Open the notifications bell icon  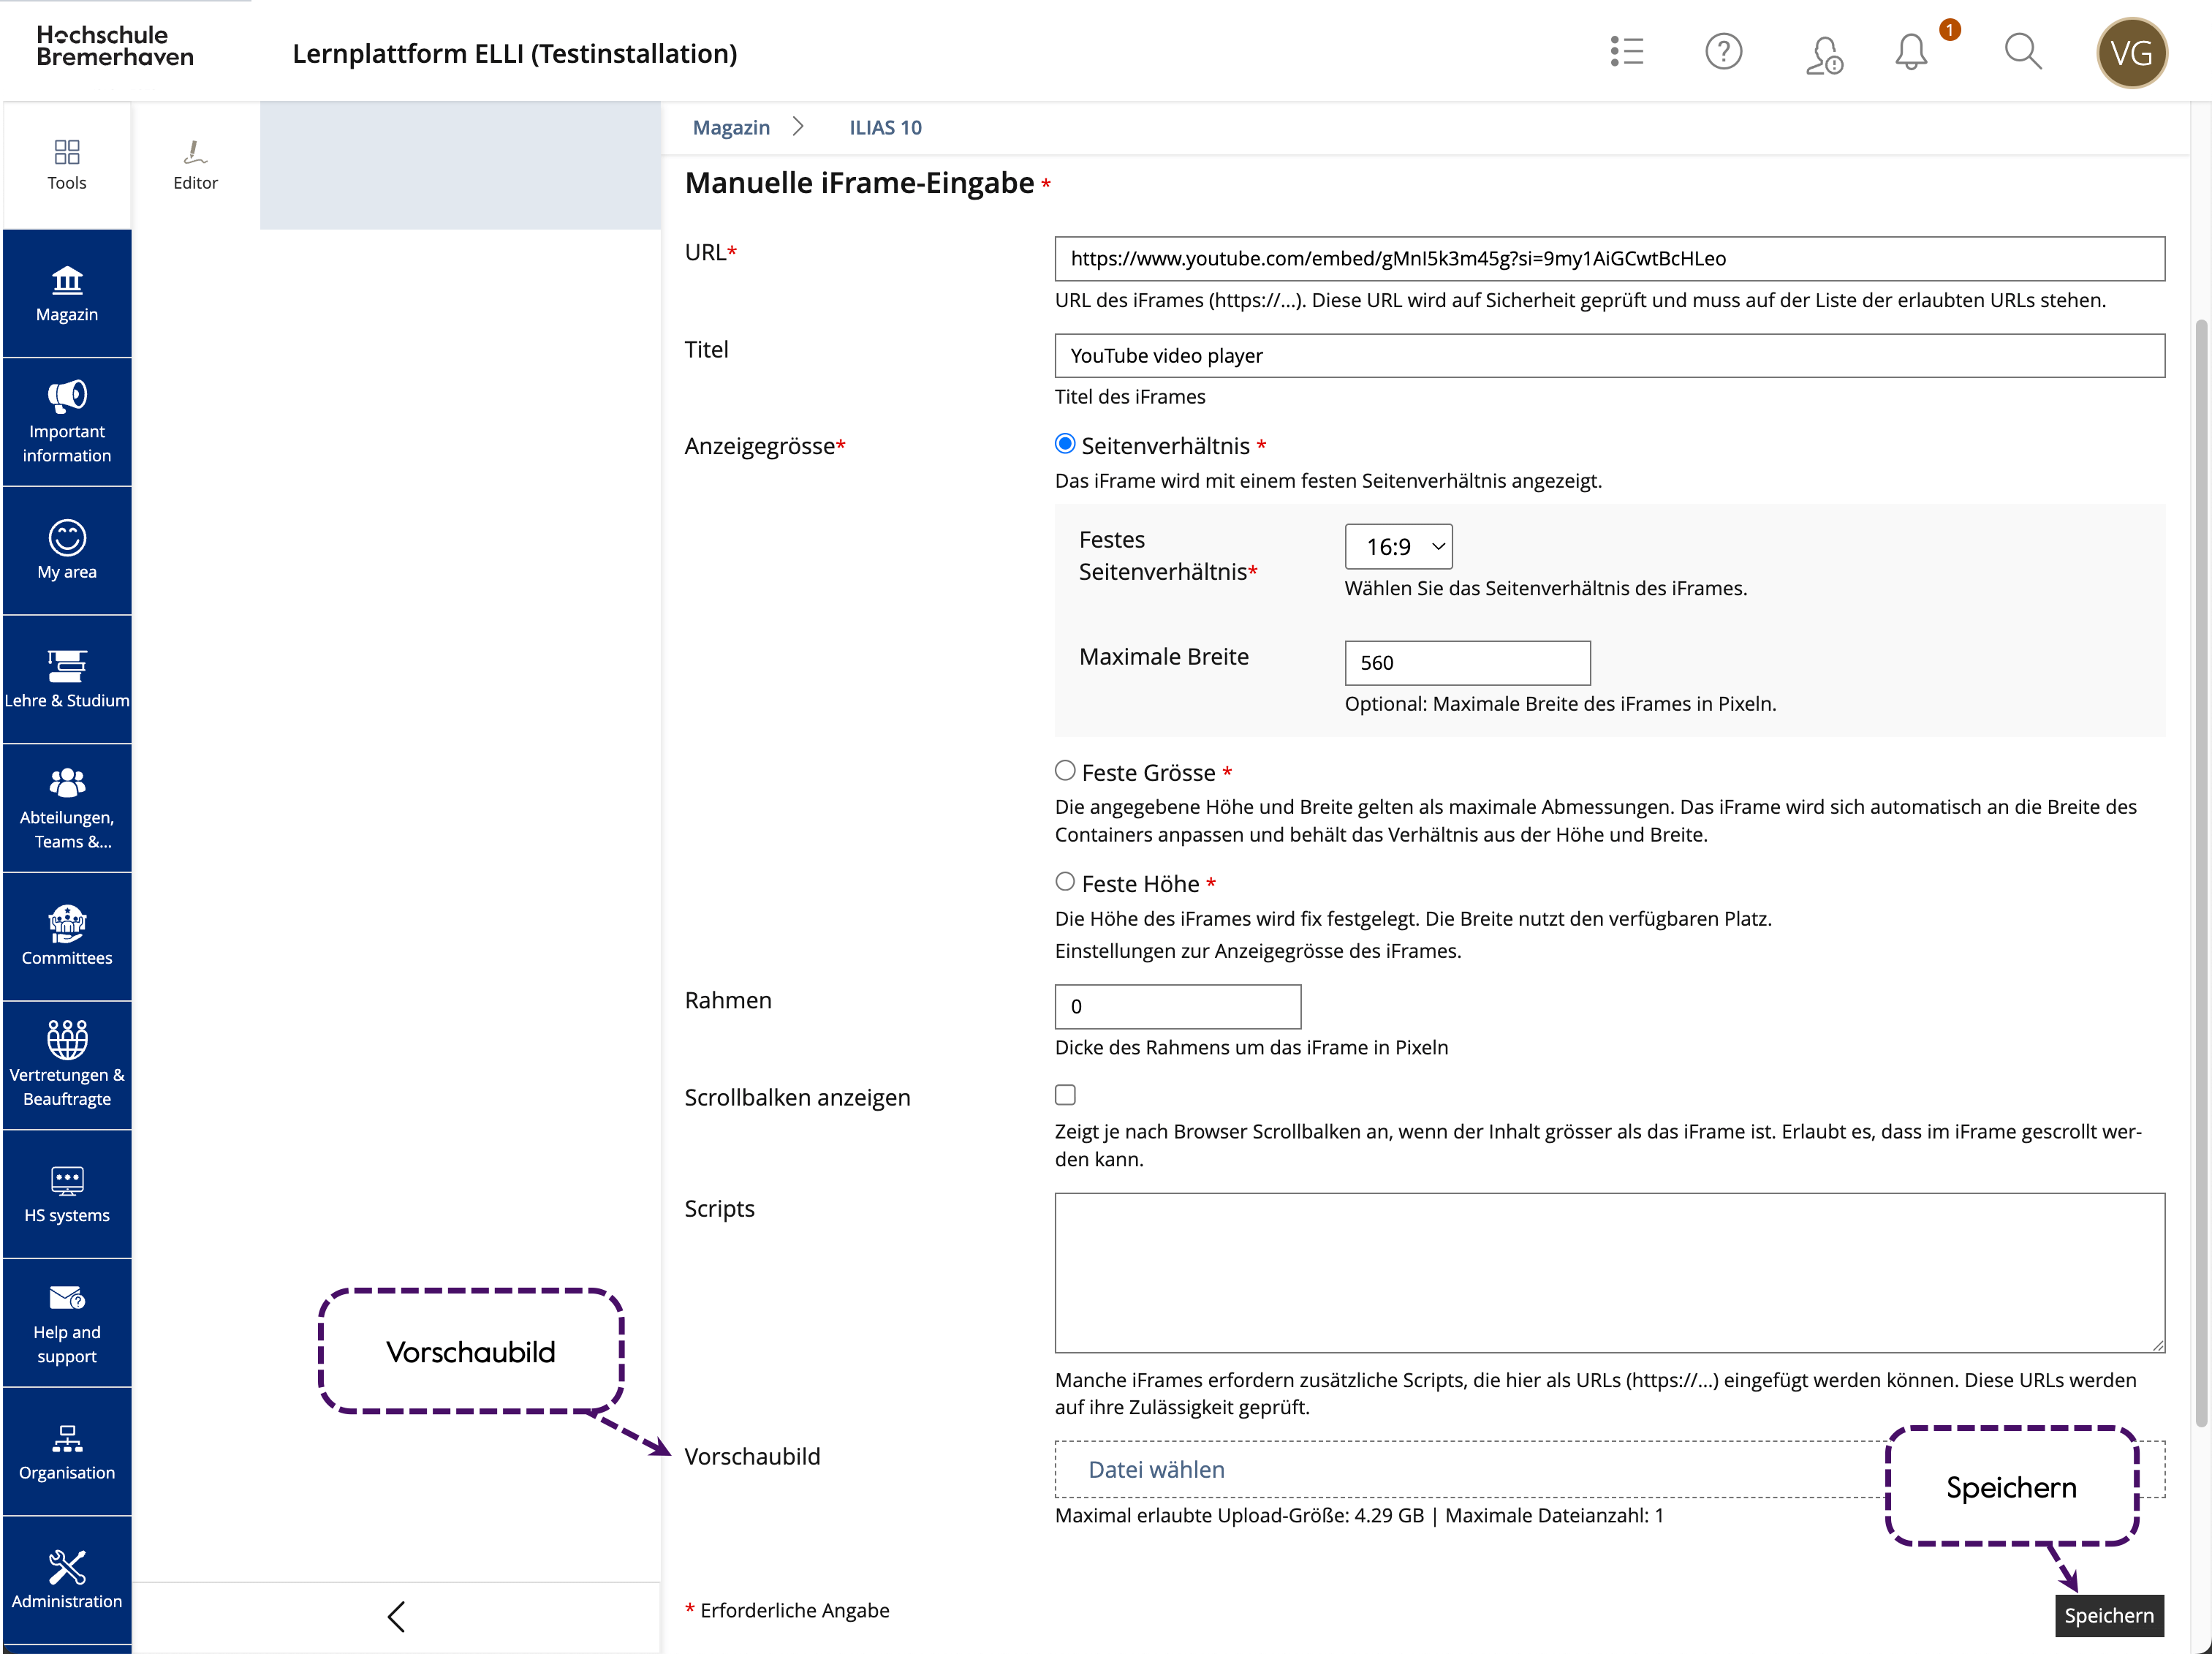1910,52
